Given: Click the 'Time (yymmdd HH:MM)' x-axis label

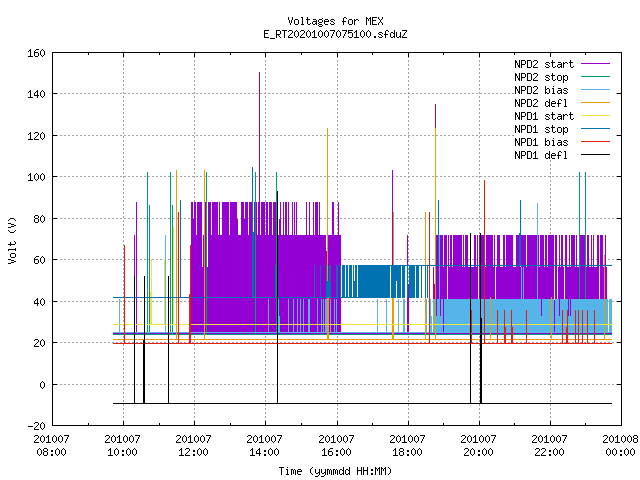Looking at the screenshot, I should pos(335,471).
